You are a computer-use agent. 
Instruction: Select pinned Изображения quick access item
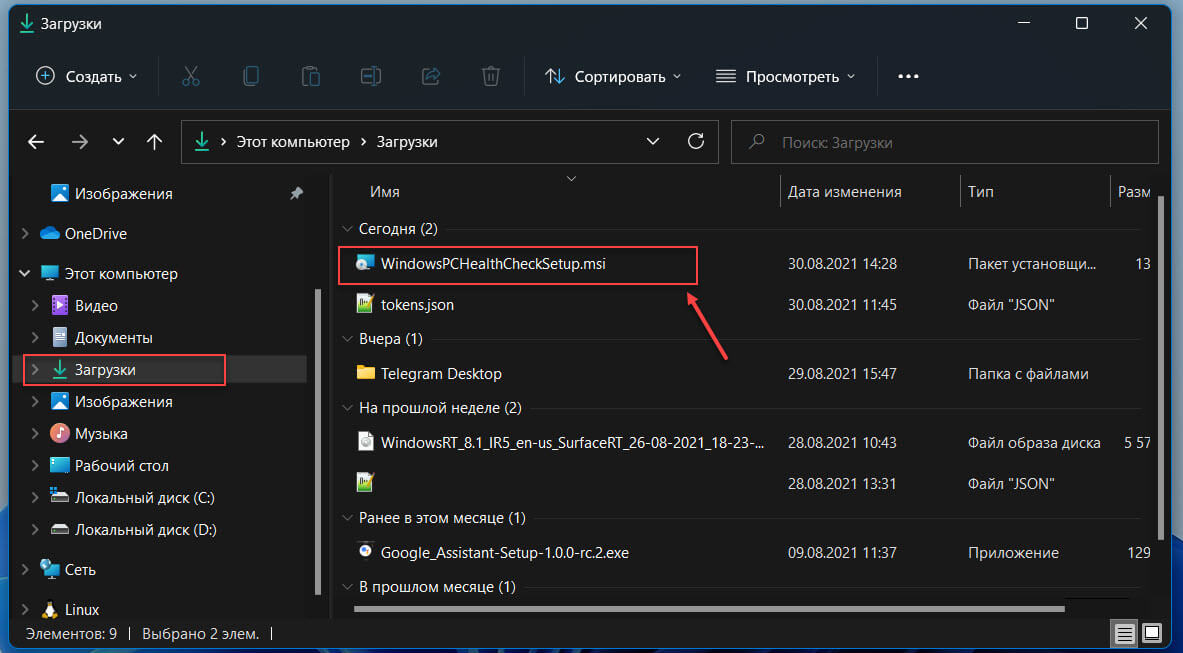coord(123,194)
